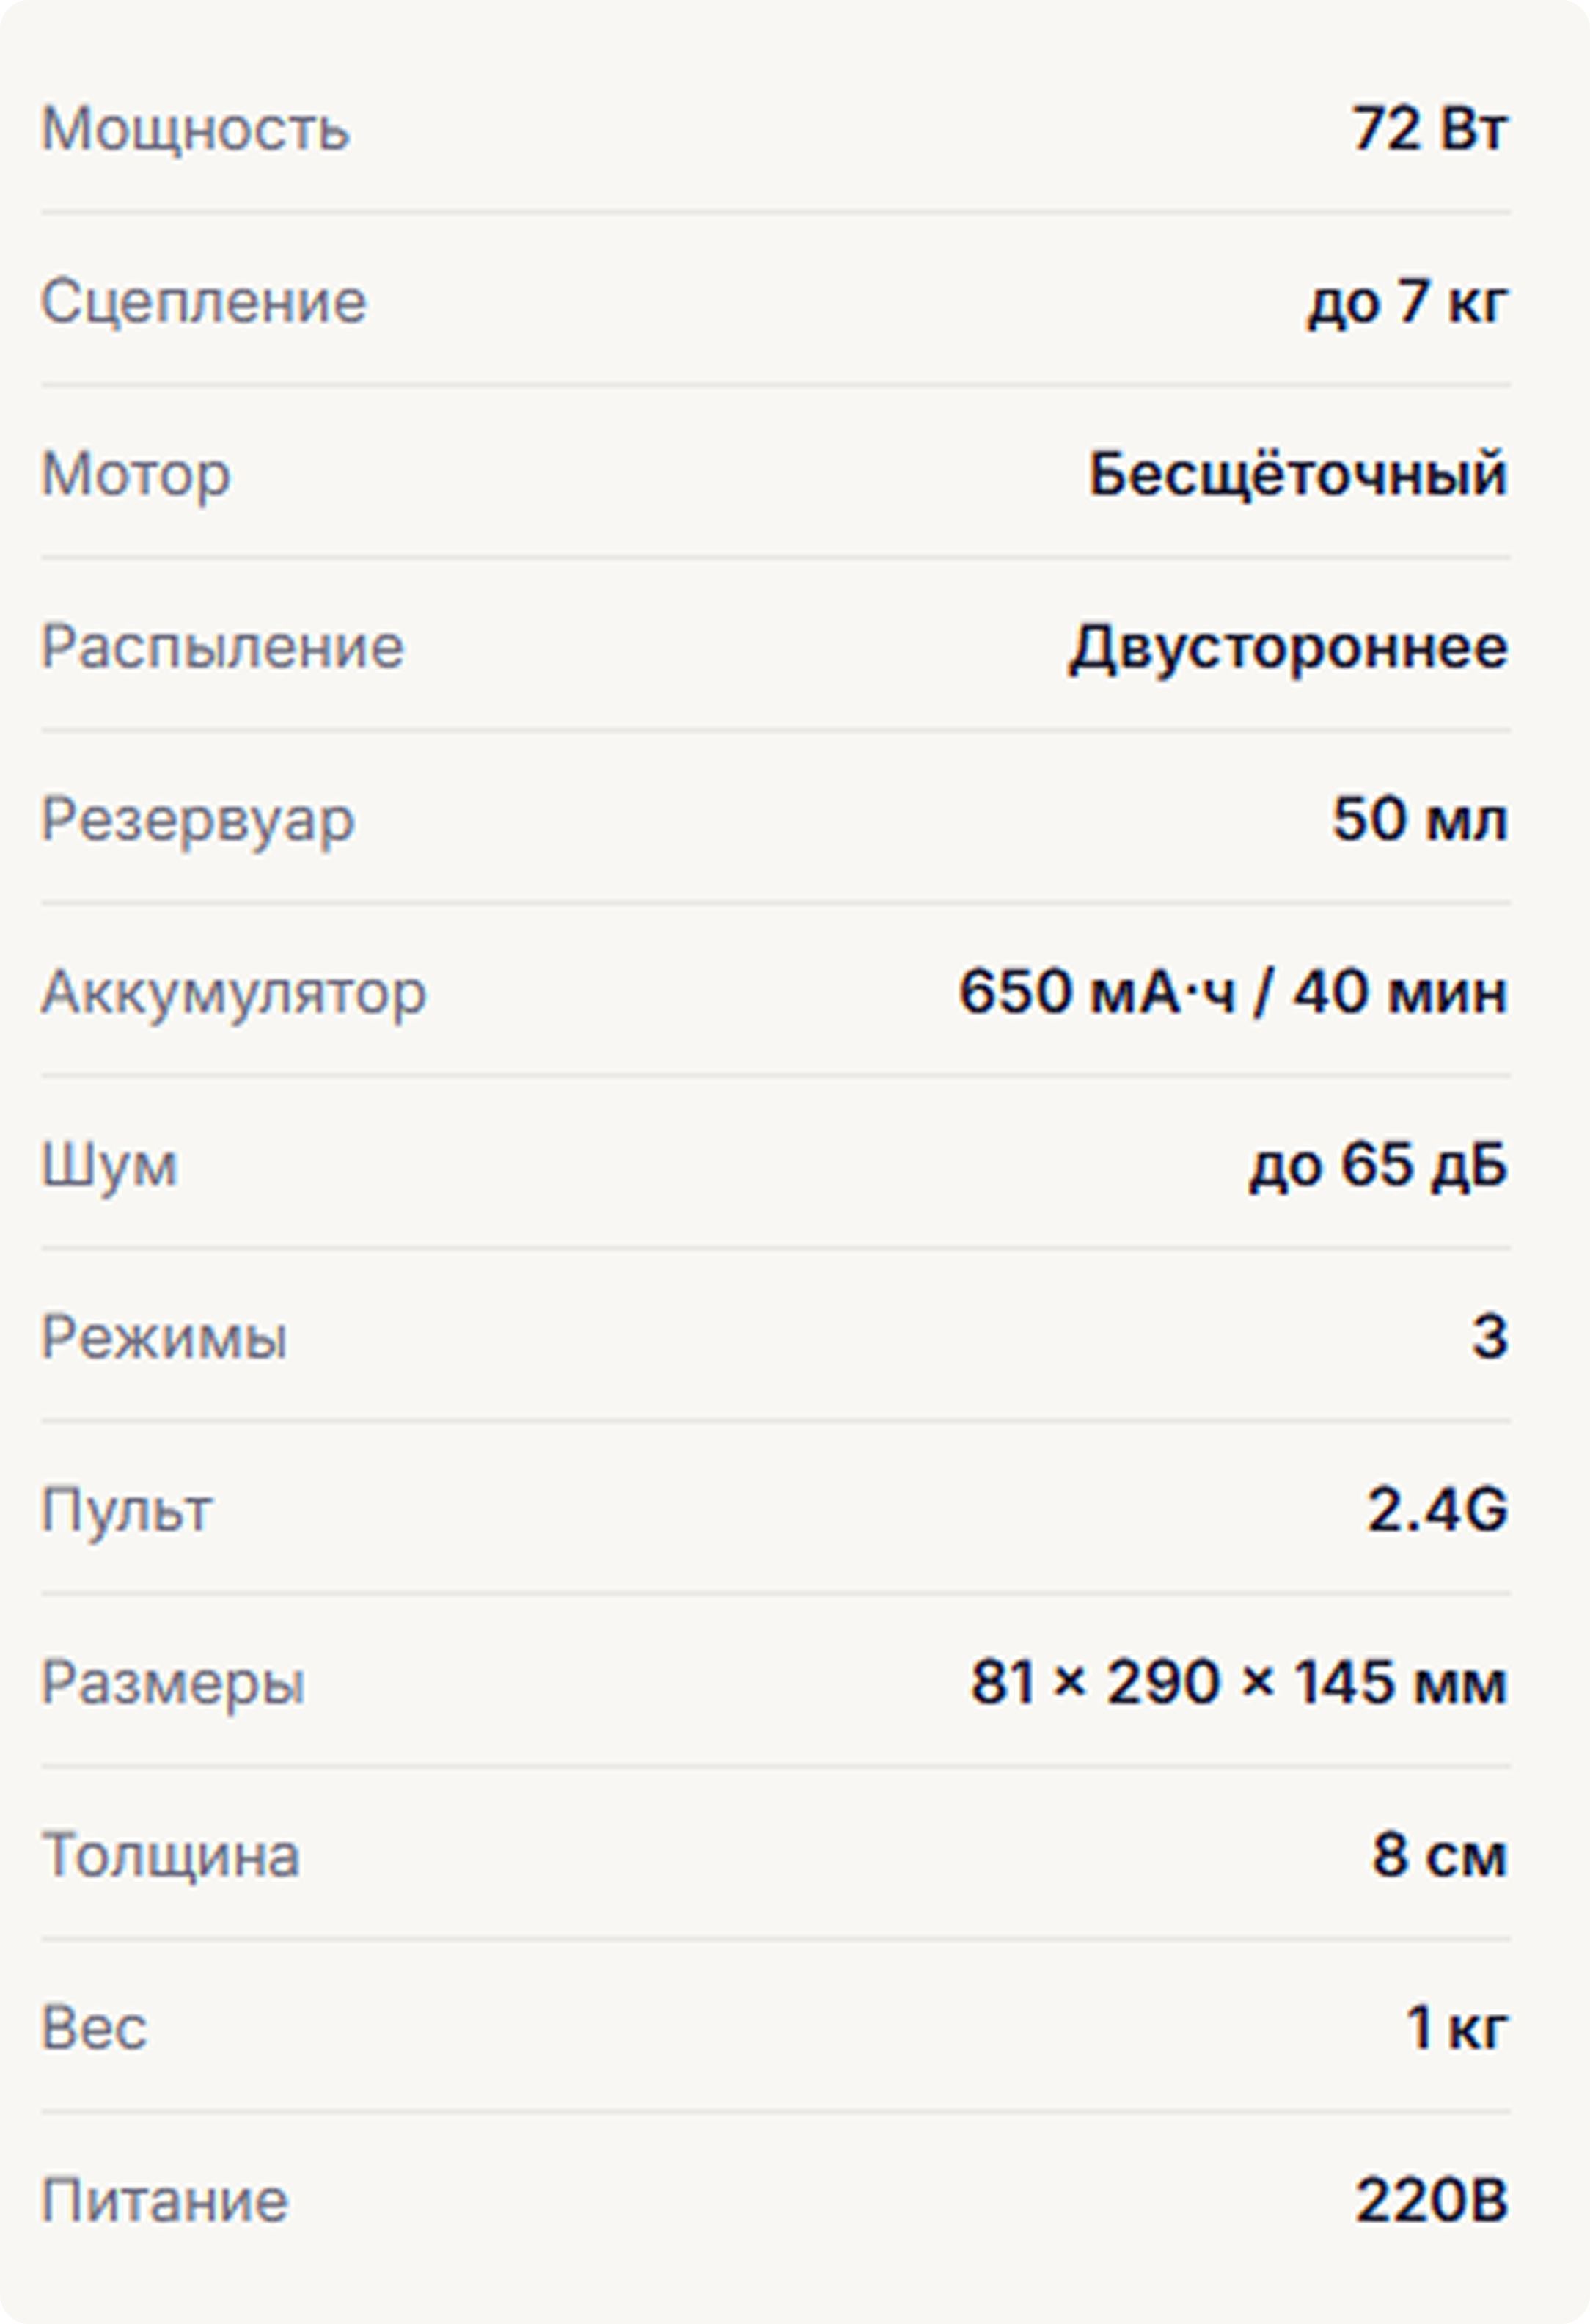This screenshot has height=2324, width=1590.
Task: Click the "Мотор" specification label
Action: pos(136,474)
